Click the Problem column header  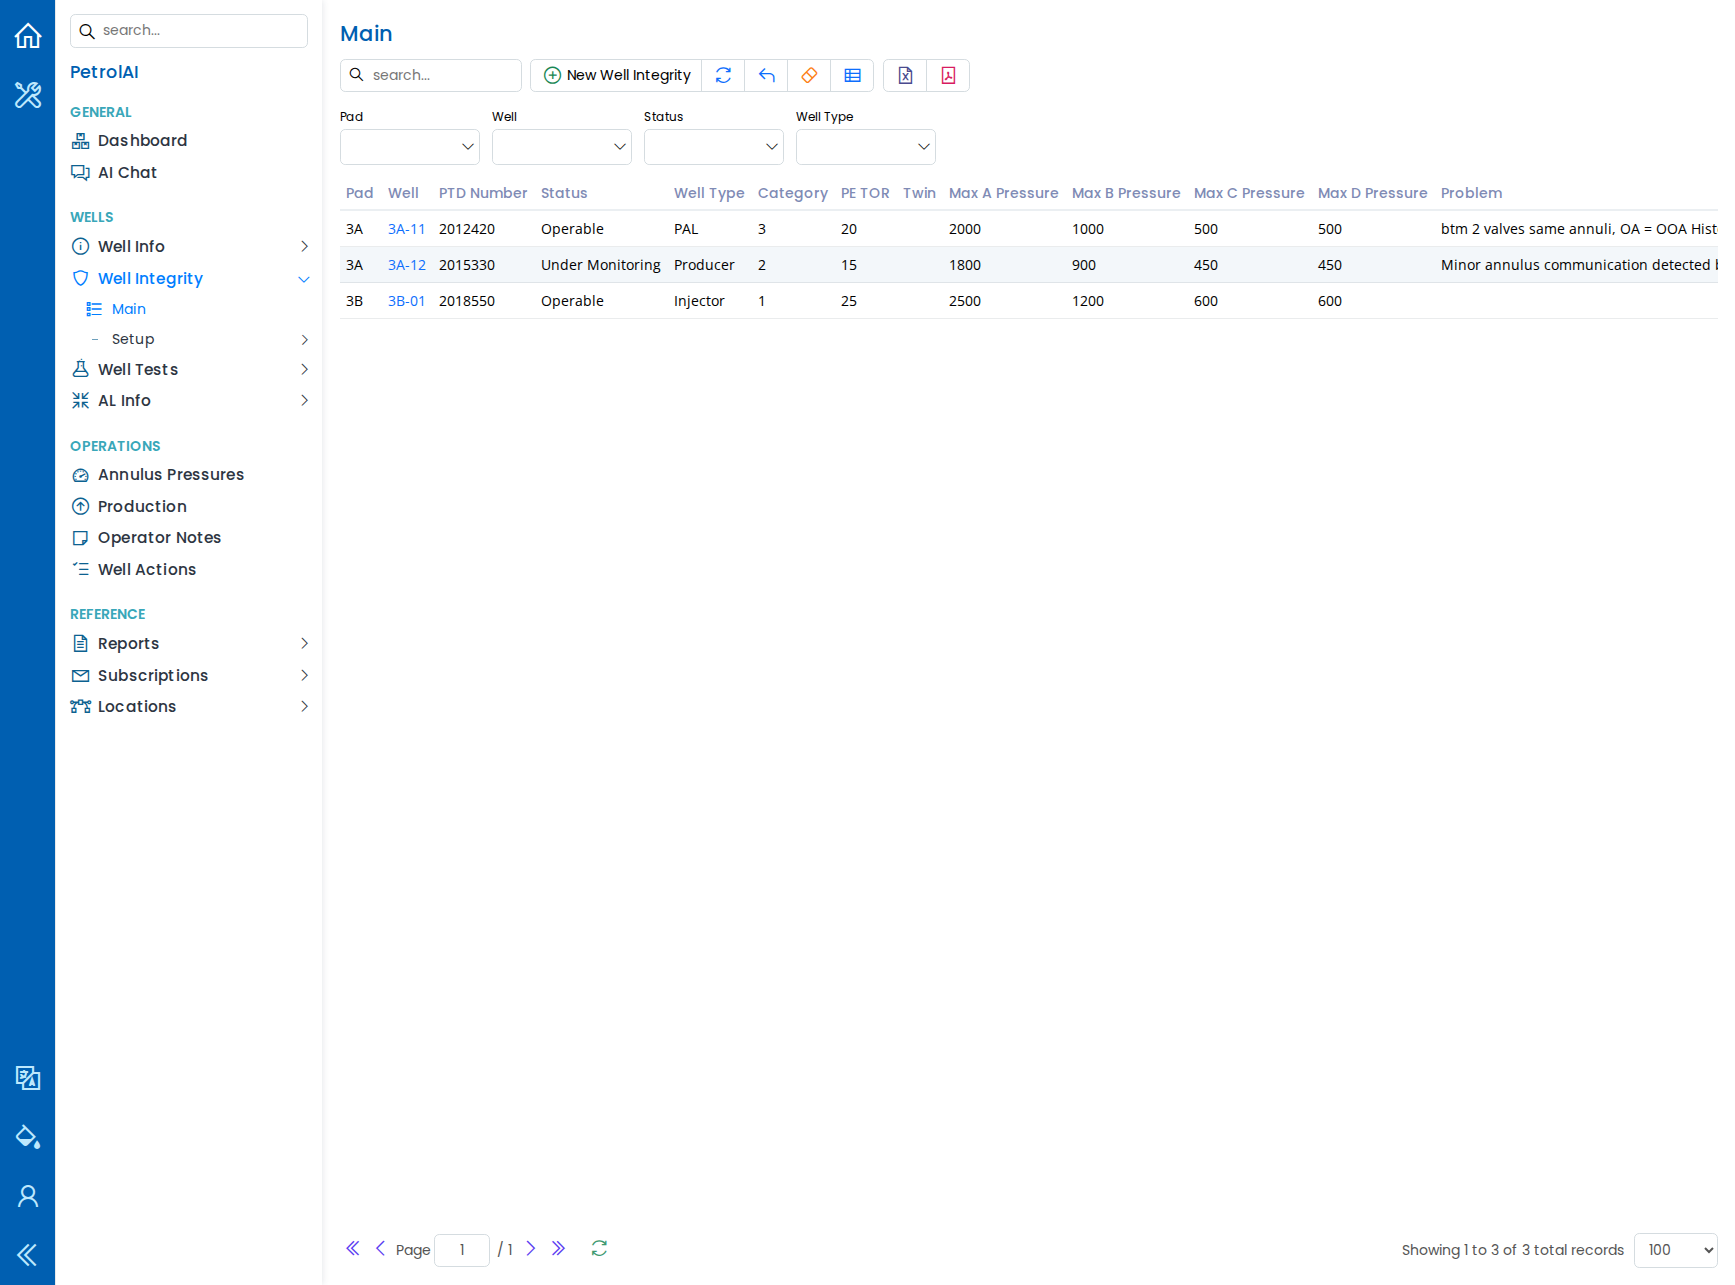point(1472,193)
